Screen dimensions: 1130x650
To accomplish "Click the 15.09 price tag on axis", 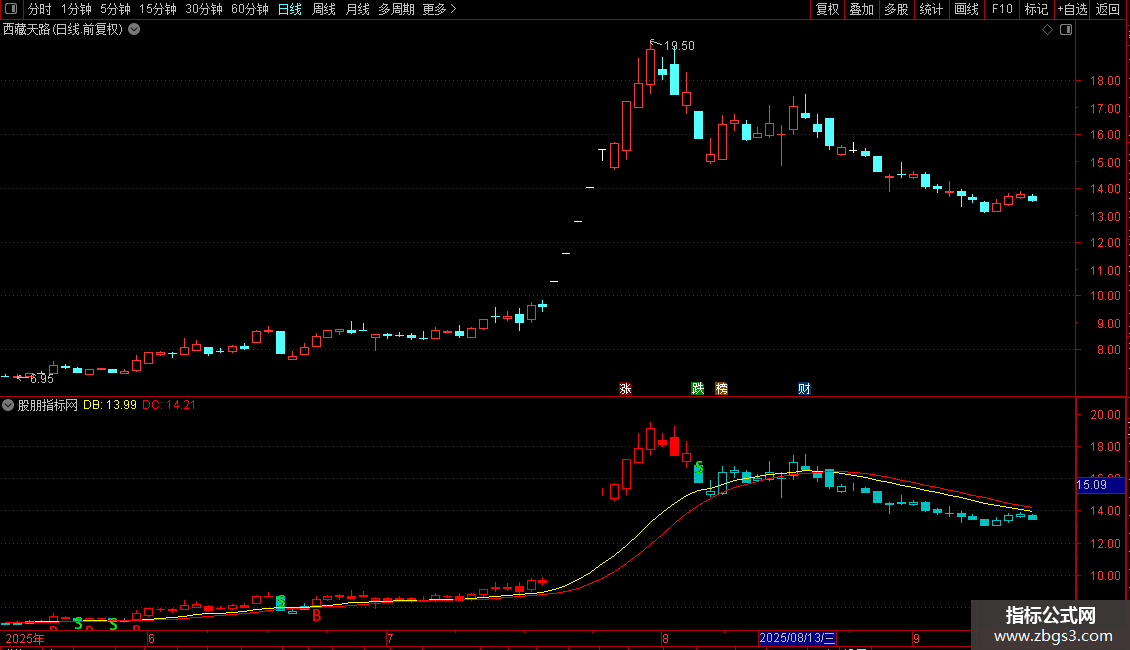I will click(x=1100, y=485).
